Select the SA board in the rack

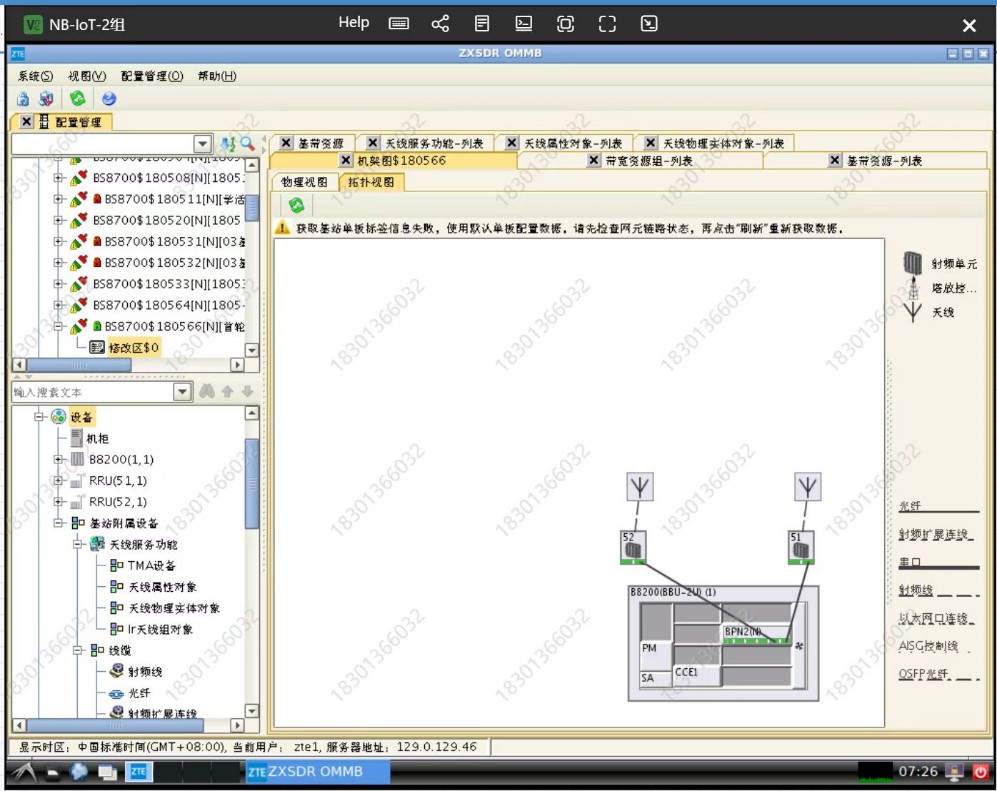pyautogui.click(x=656, y=678)
